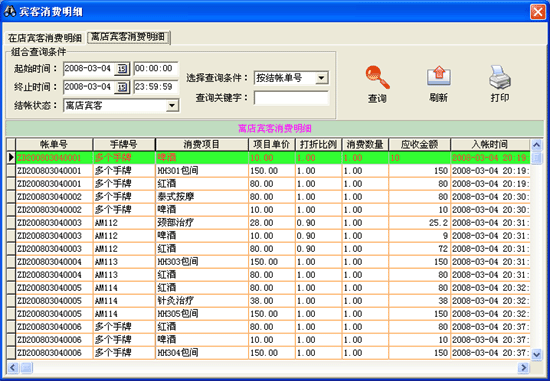Click the 消费项目 column header
The height and width of the screenshot is (381, 550).
(202, 145)
